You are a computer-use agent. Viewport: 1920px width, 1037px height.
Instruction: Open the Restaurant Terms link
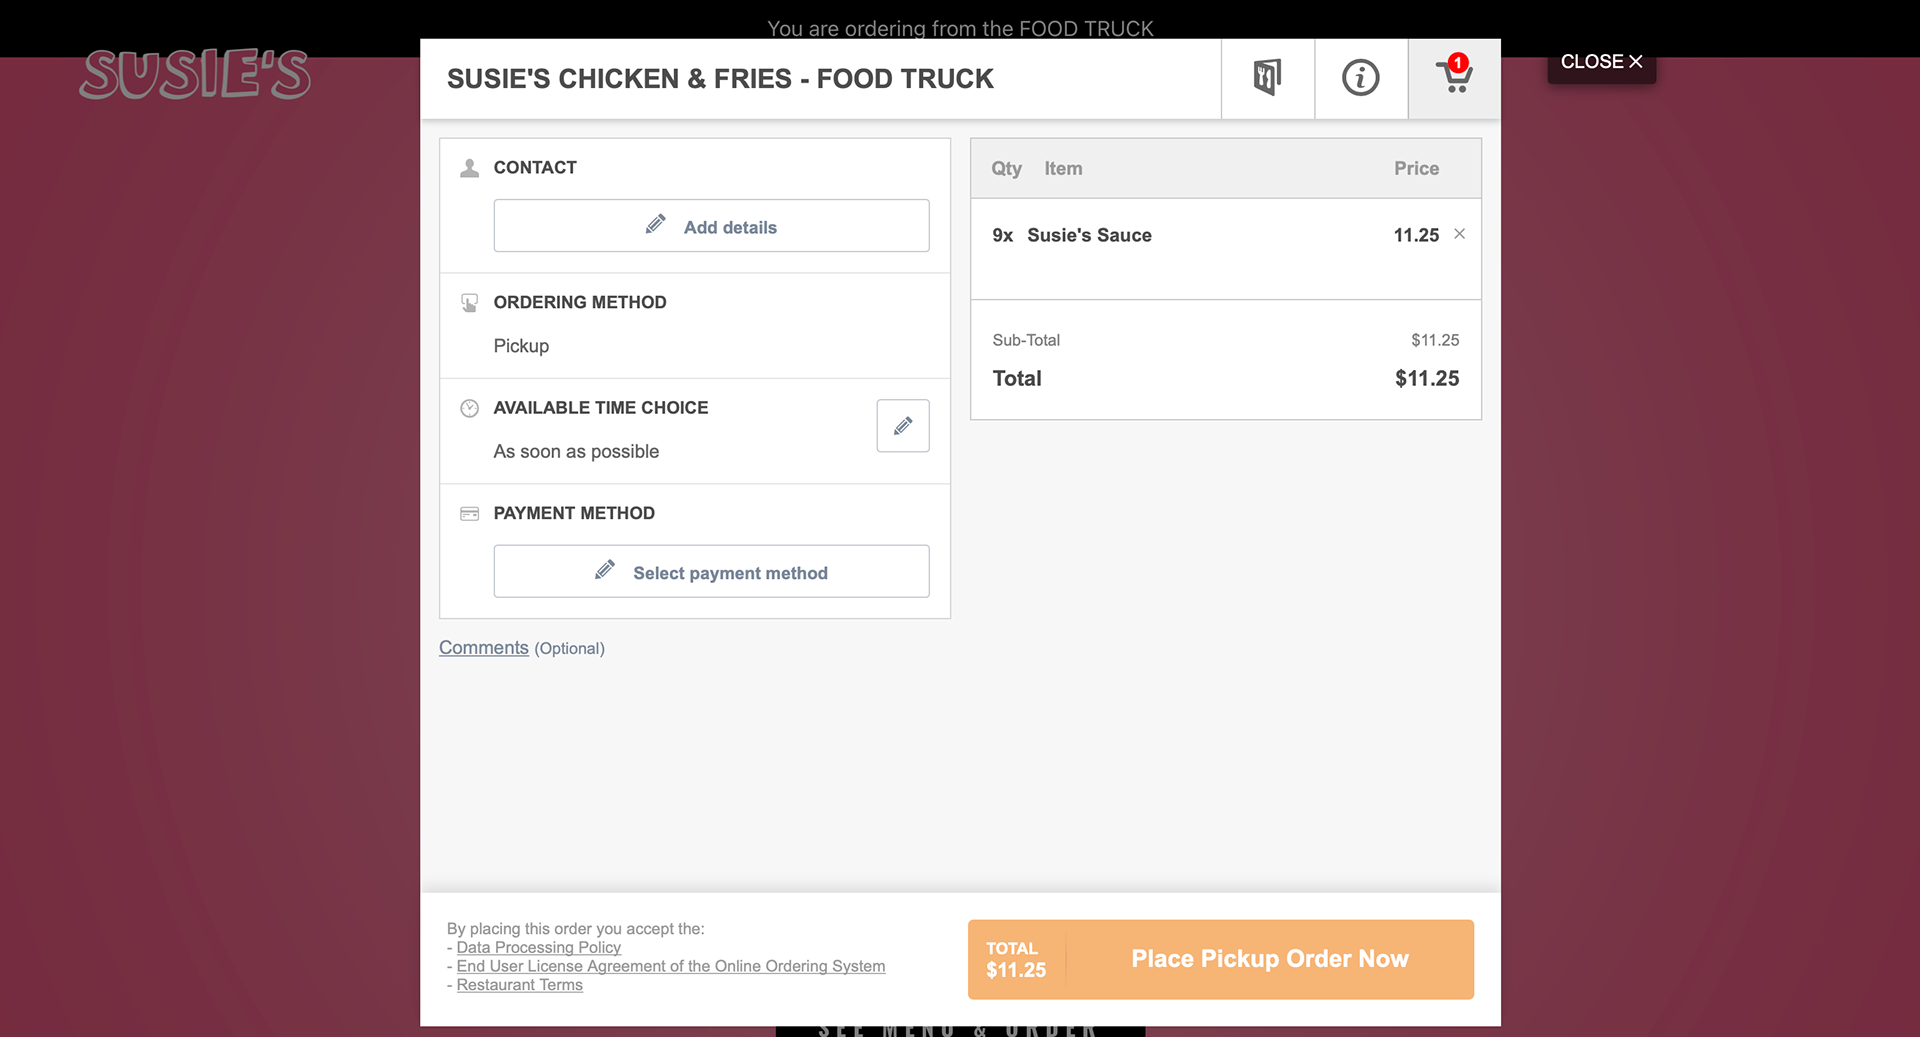tap(519, 985)
